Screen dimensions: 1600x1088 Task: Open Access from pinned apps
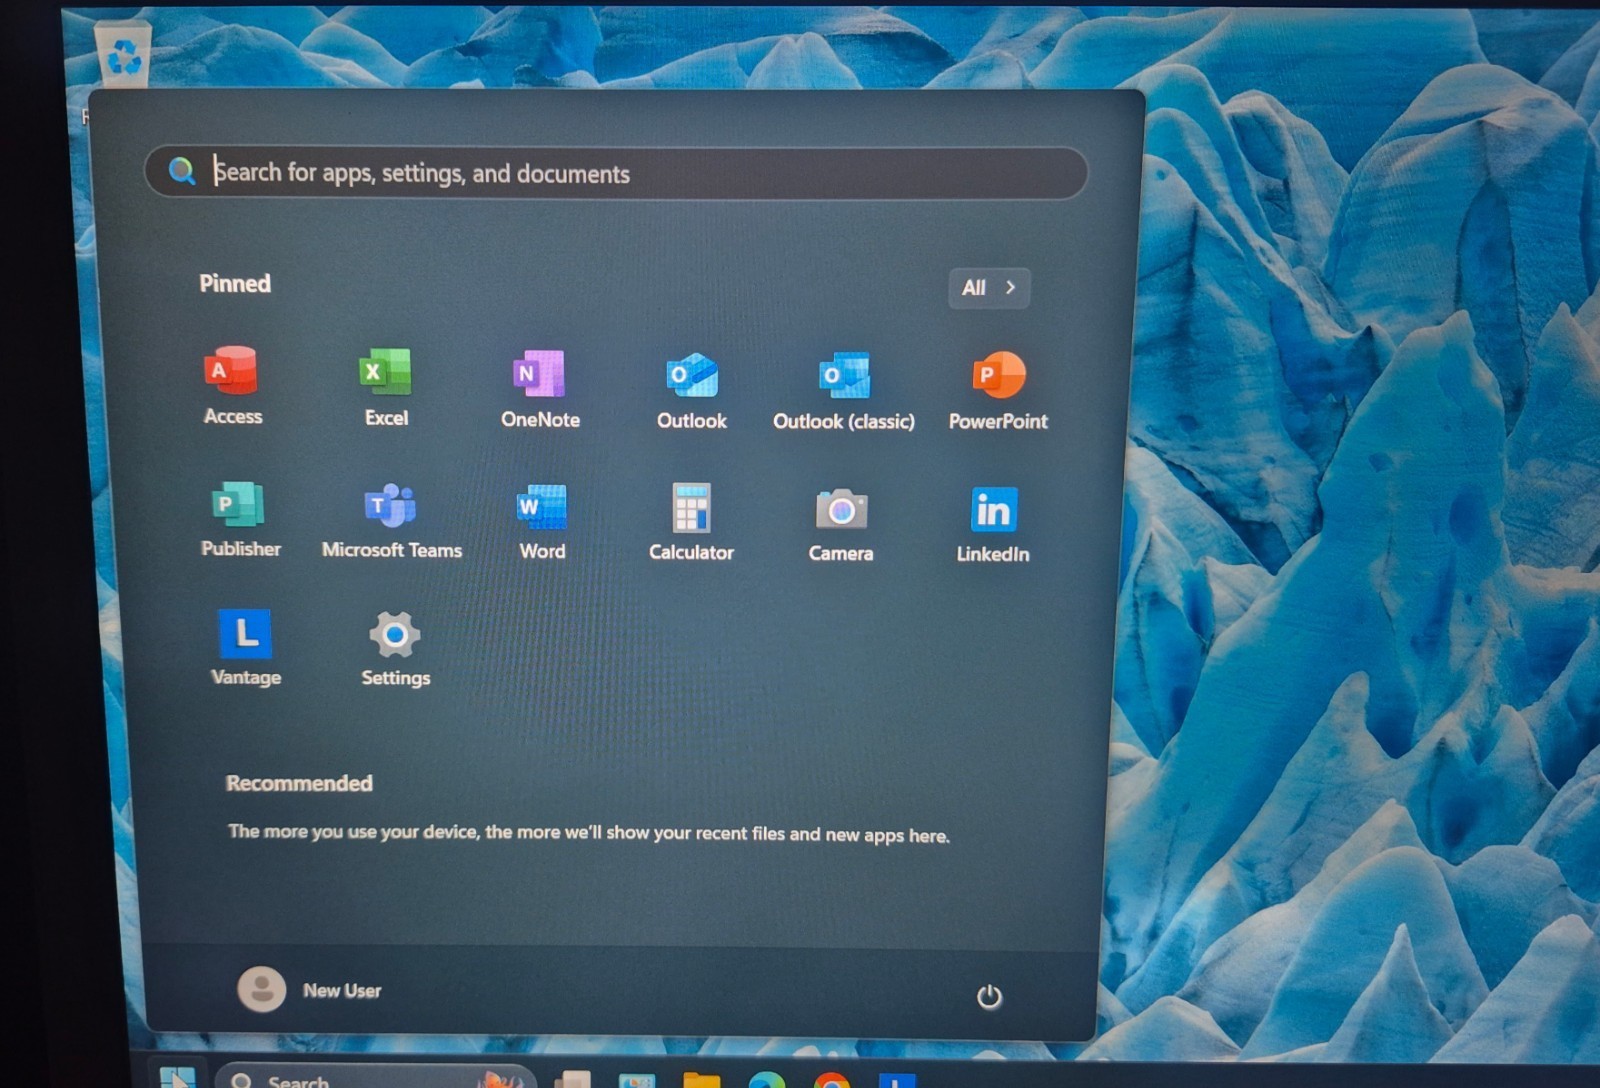tap(232, 385)
